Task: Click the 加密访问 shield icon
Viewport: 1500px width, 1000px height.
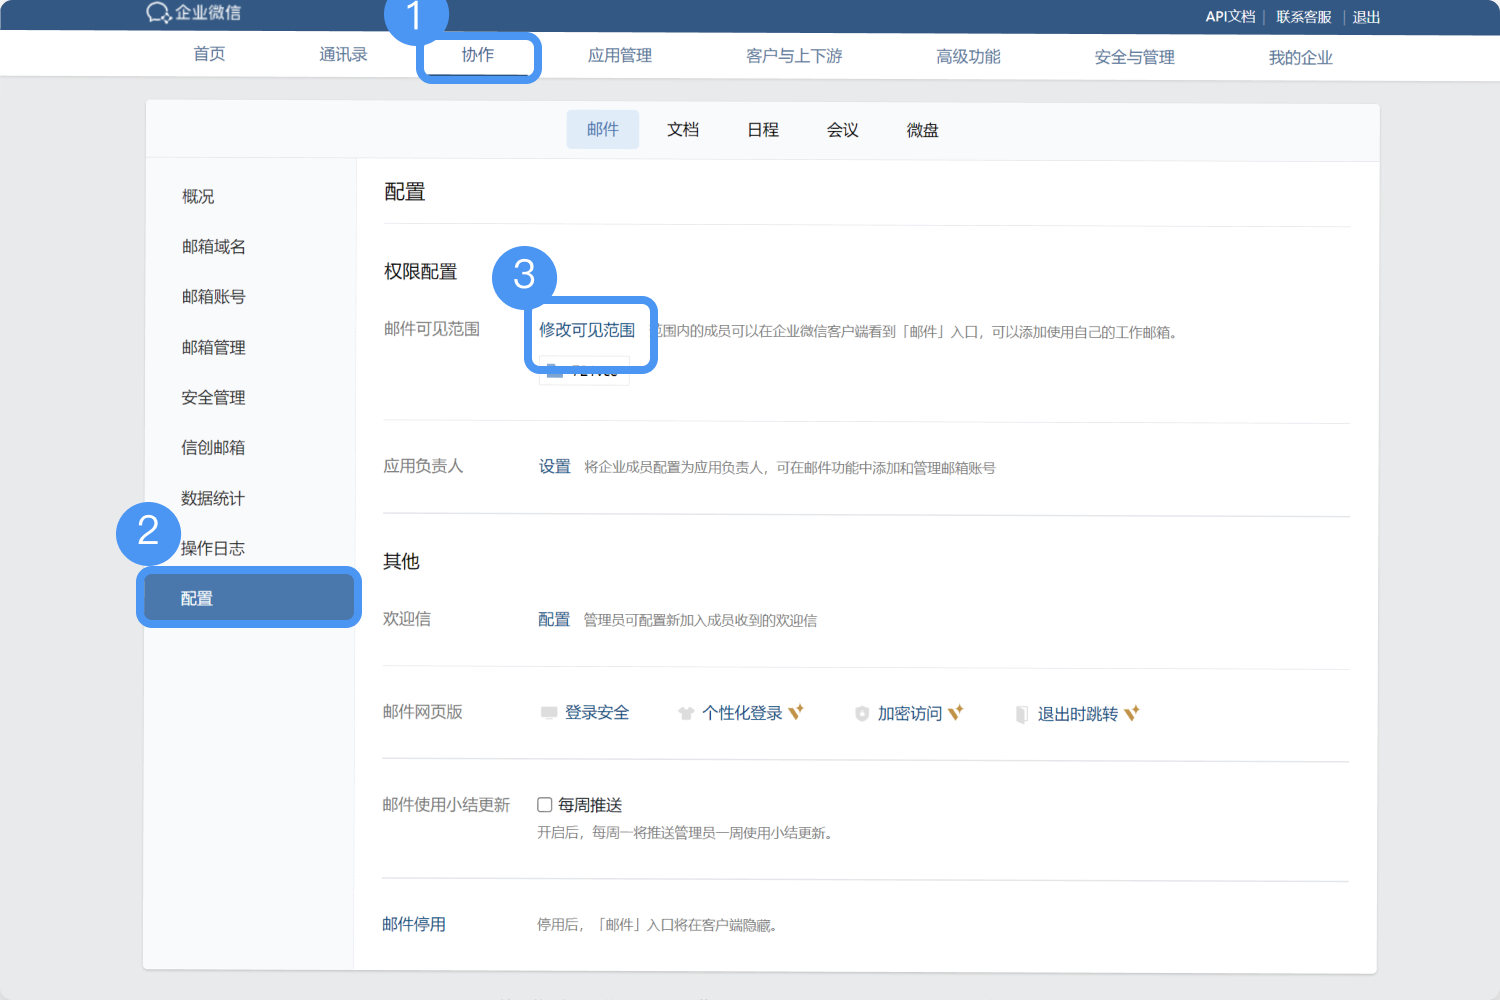Action: [862, 714]
